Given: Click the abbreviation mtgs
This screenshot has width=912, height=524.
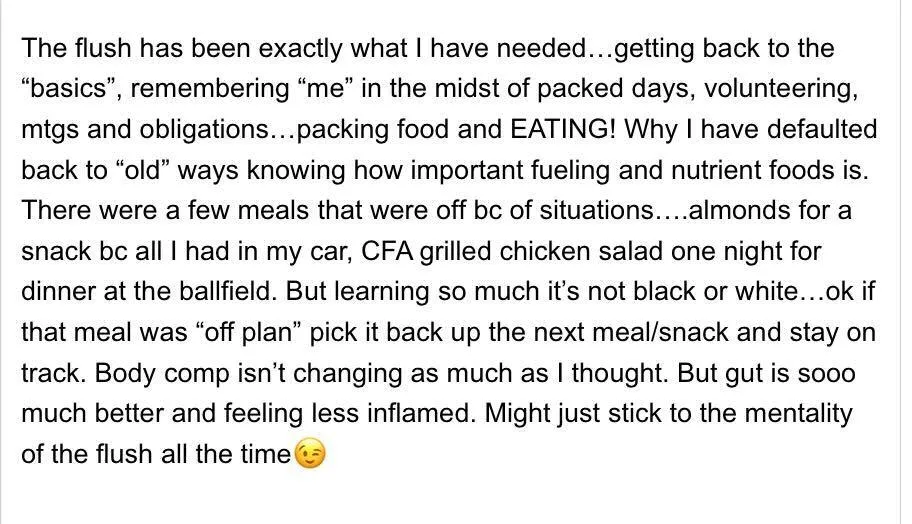Looking at the screenshot, I should (x=50, y=129).
